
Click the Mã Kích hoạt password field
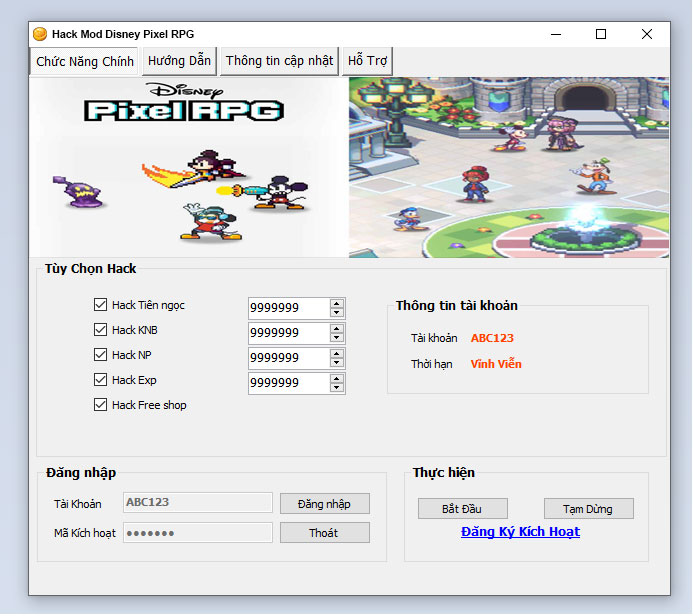(x=198, y=532)
